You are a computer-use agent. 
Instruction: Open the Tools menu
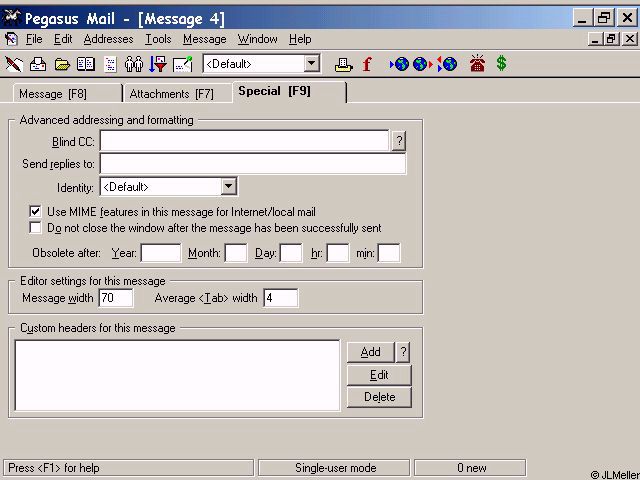pos(158,39)
